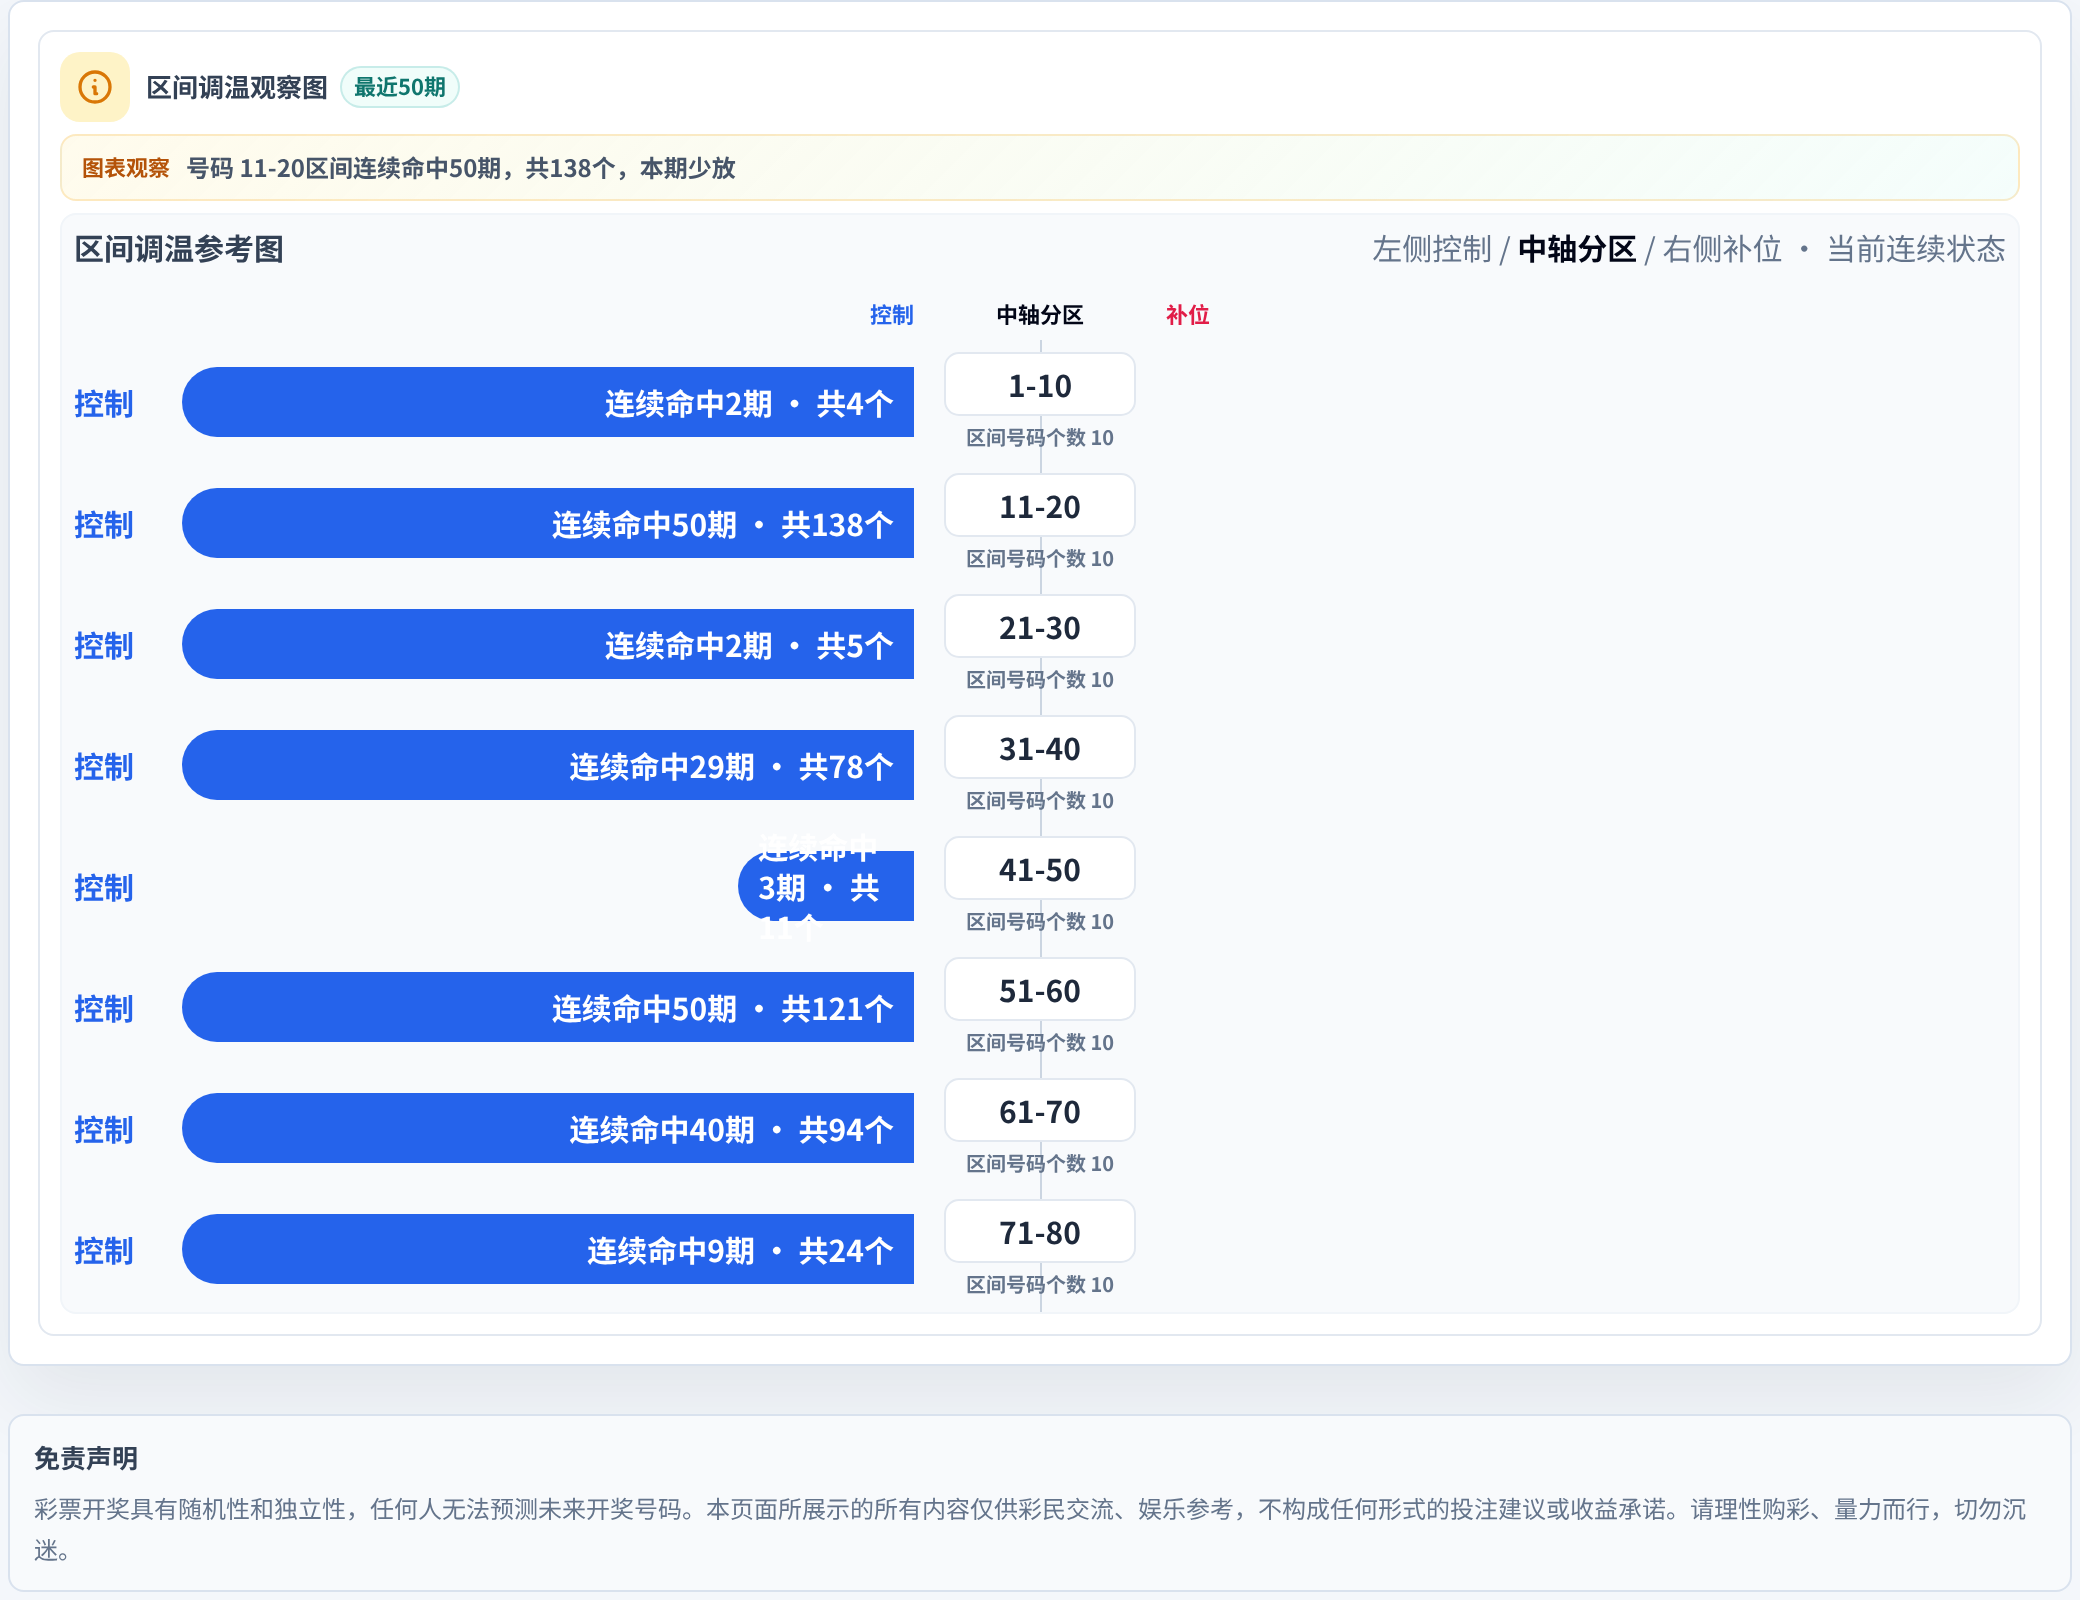
Task: Click the blue 控制 column header
Action: point(891,315)
